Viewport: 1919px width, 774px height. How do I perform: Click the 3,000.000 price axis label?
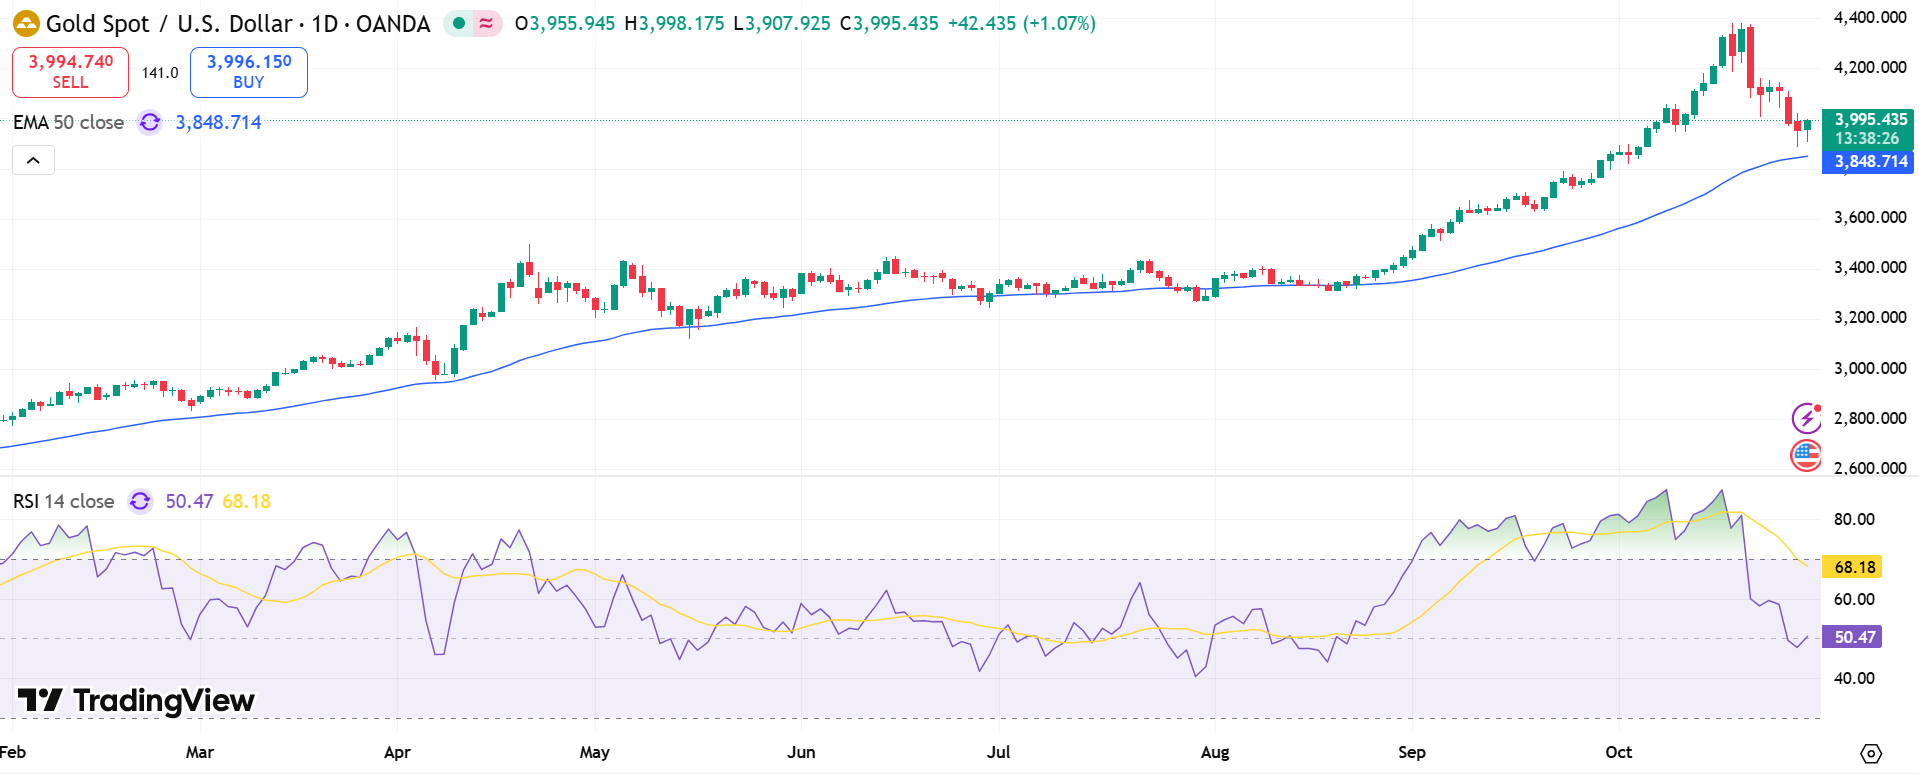coord(1870,368)
